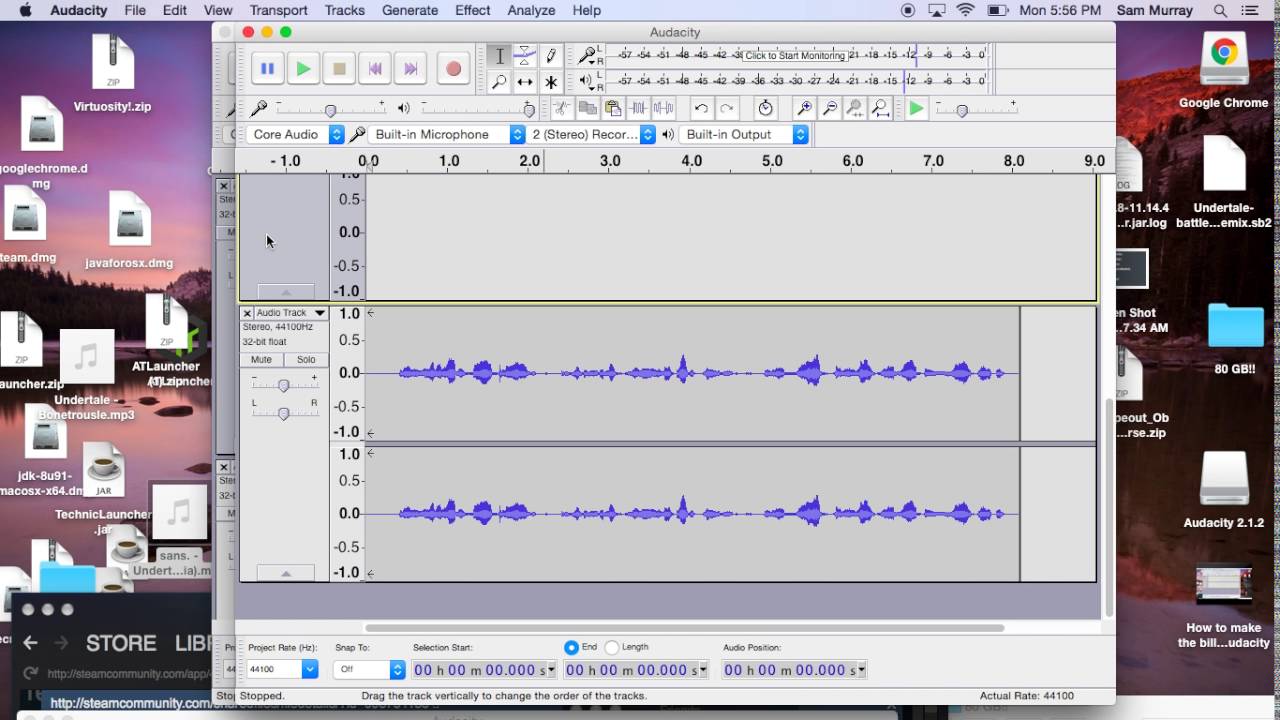Click the Zoom In magnifier icon
This screenshot has height=720, width=1280.
804,108
